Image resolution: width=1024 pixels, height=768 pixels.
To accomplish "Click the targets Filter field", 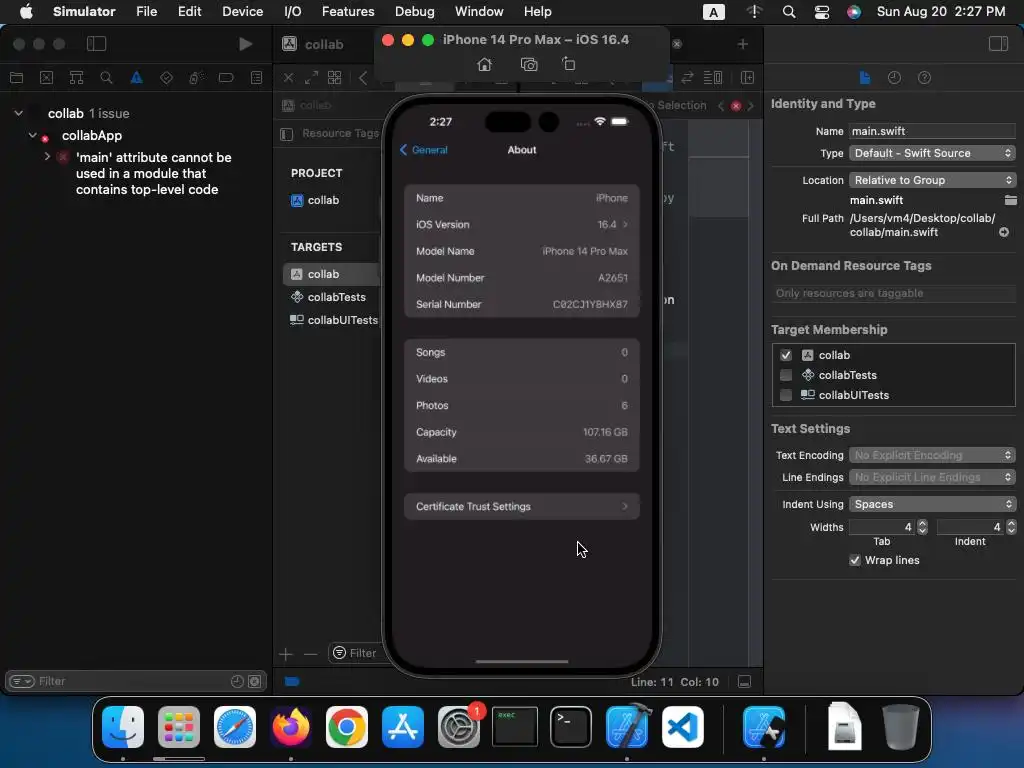I will [355, 653].
